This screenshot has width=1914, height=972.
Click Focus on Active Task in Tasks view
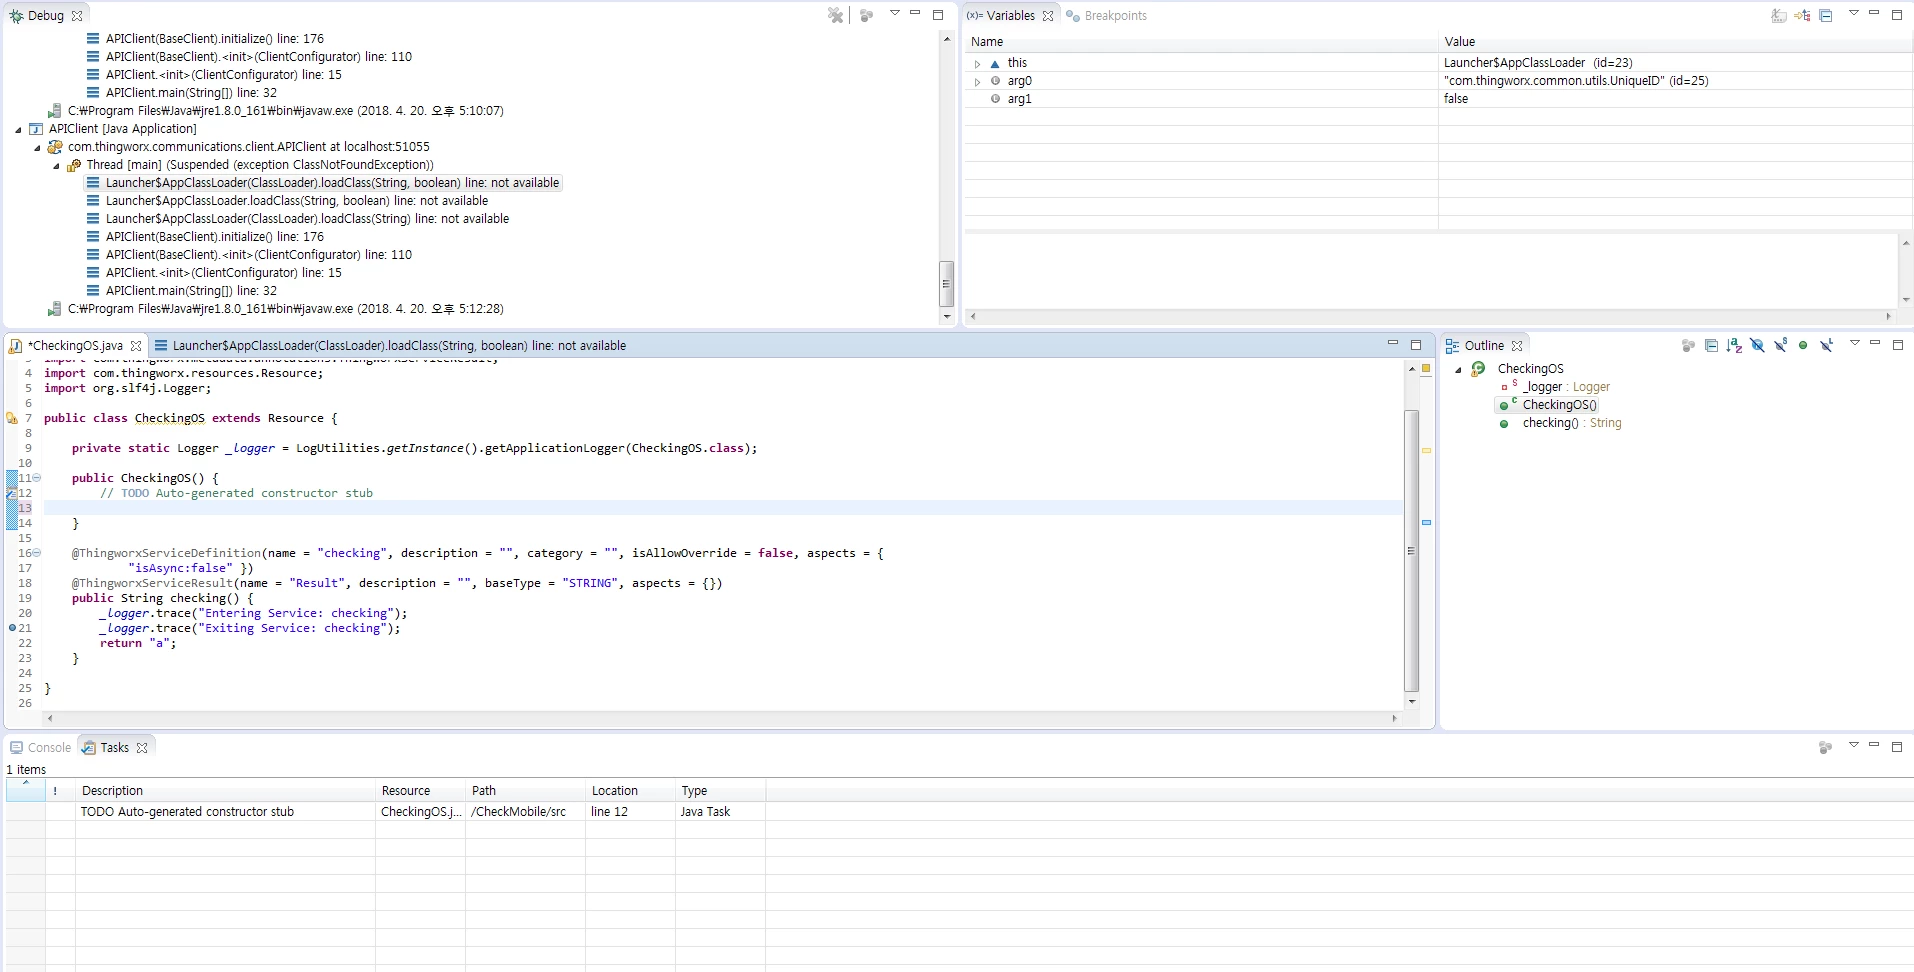pos(1825,747)
